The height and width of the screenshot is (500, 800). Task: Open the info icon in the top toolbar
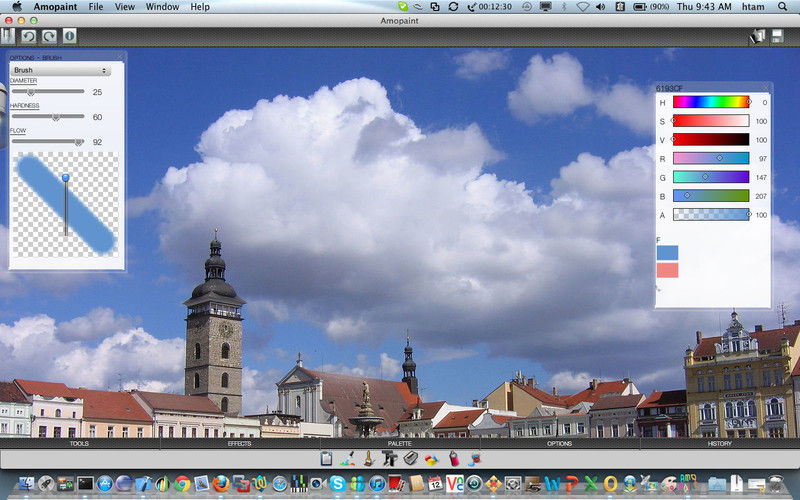click(70, 36)
